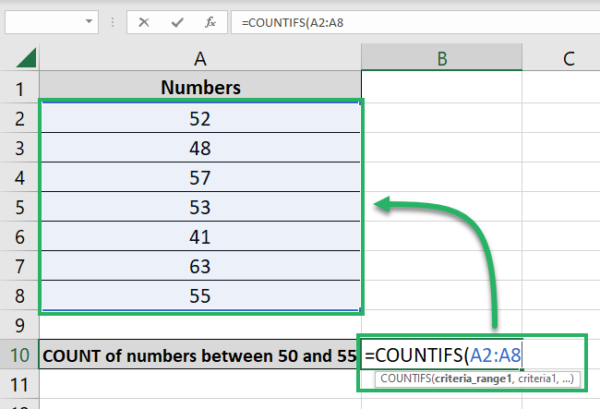Click the cell containing 53
The width and height of the screenshot is (600, 409).
point(200,207)
